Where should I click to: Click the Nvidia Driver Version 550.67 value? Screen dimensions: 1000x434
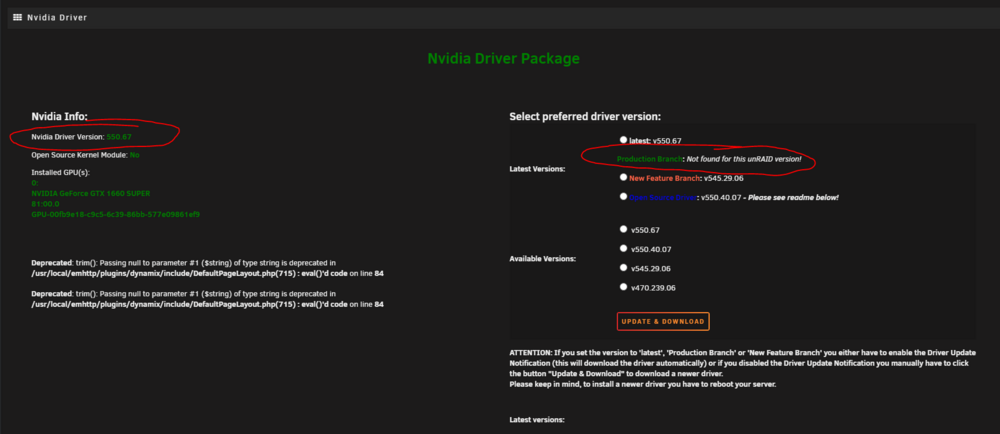(x=119, y=136)
